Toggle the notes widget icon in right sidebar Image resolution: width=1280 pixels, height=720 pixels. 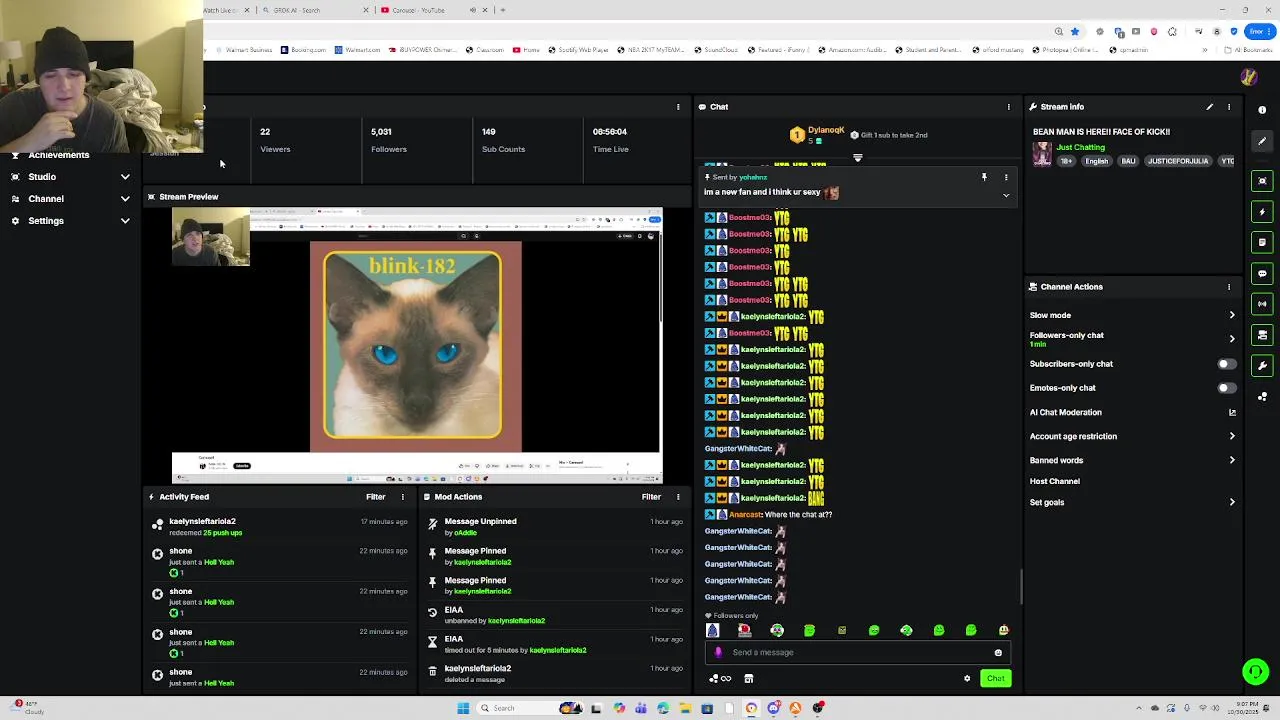1262,242
